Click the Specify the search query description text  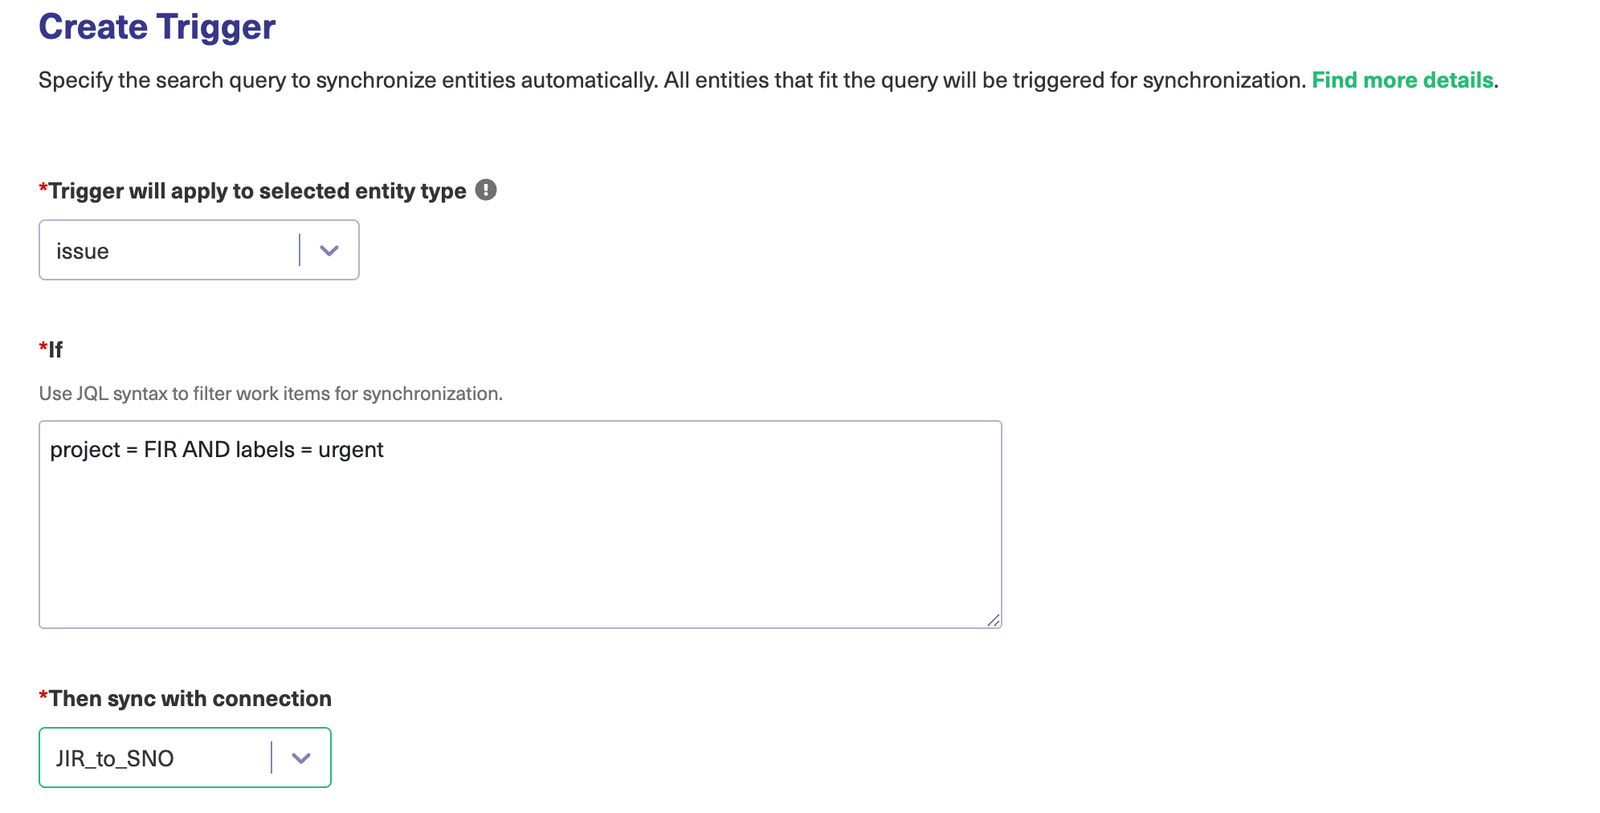coord(672,80)
